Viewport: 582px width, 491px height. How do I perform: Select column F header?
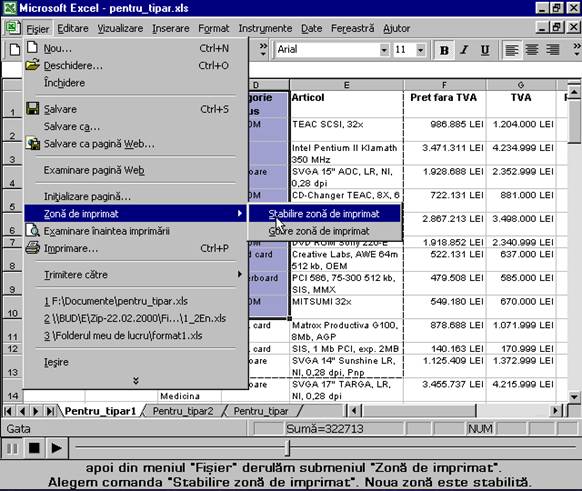coord(444,85)
